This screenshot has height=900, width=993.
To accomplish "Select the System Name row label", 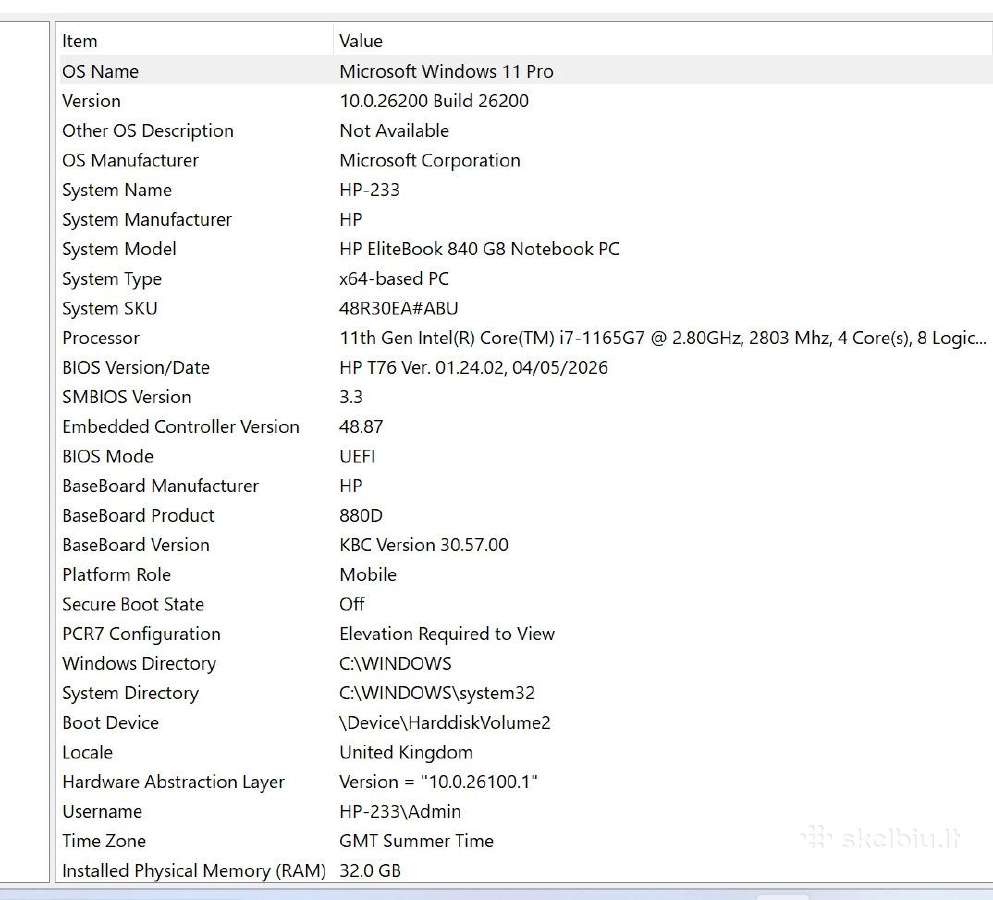I will [117, 190].
